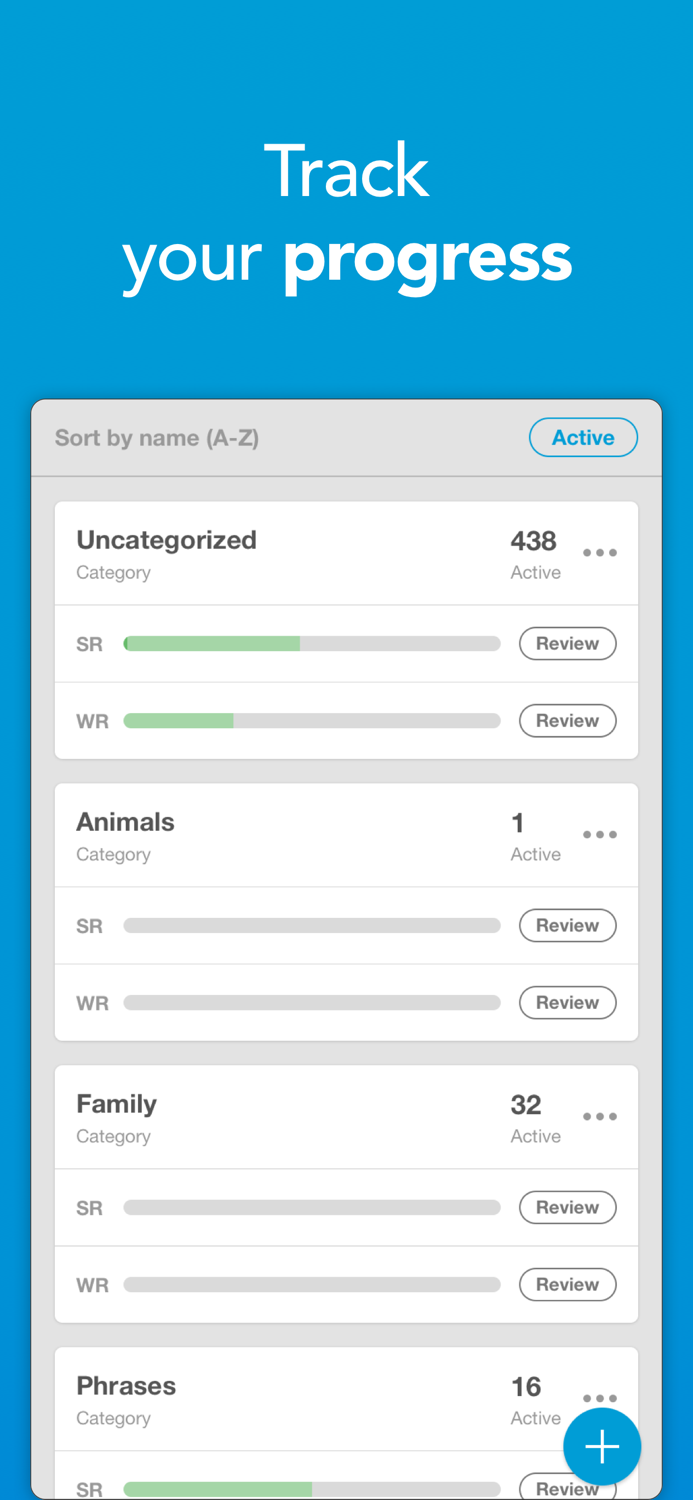The height and width of the screenshot is (1500, 693).
Task: Open the sort options via Sort by name (A-Z)
Action: 157,437
